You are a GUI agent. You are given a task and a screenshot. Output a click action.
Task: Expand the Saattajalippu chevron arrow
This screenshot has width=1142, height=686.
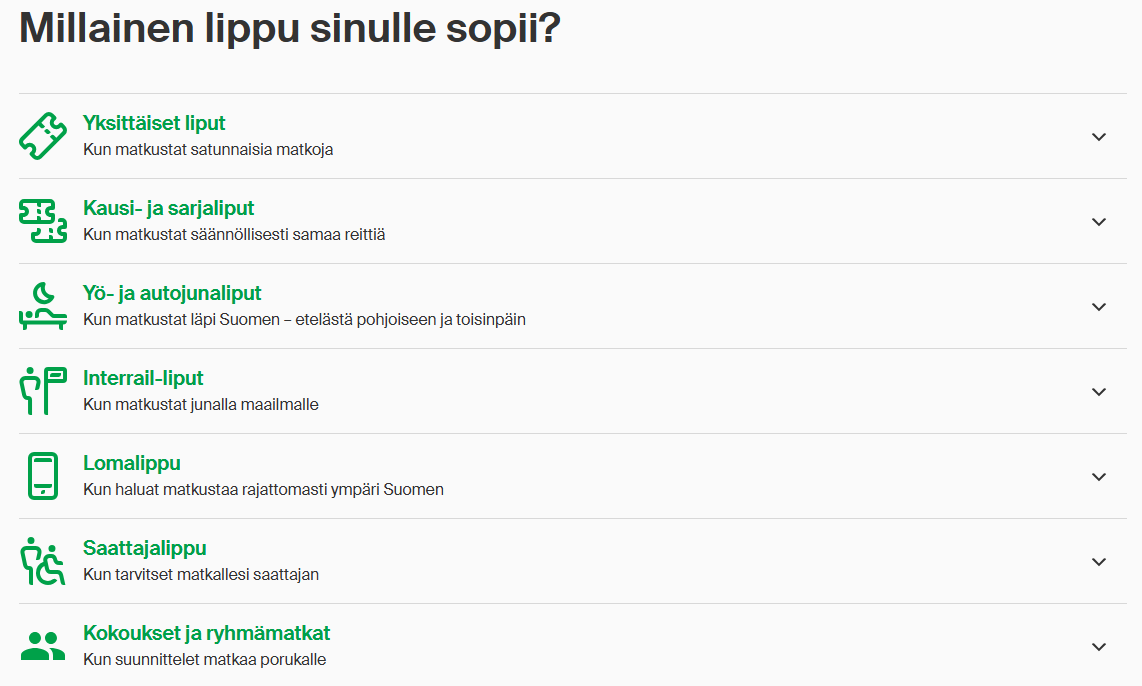coord(1099,562)
